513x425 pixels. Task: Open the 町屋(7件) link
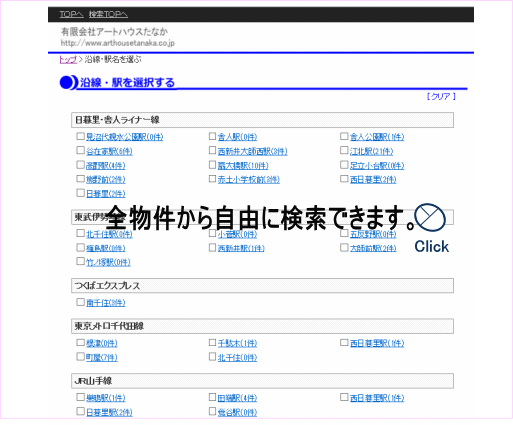[102, 358]
